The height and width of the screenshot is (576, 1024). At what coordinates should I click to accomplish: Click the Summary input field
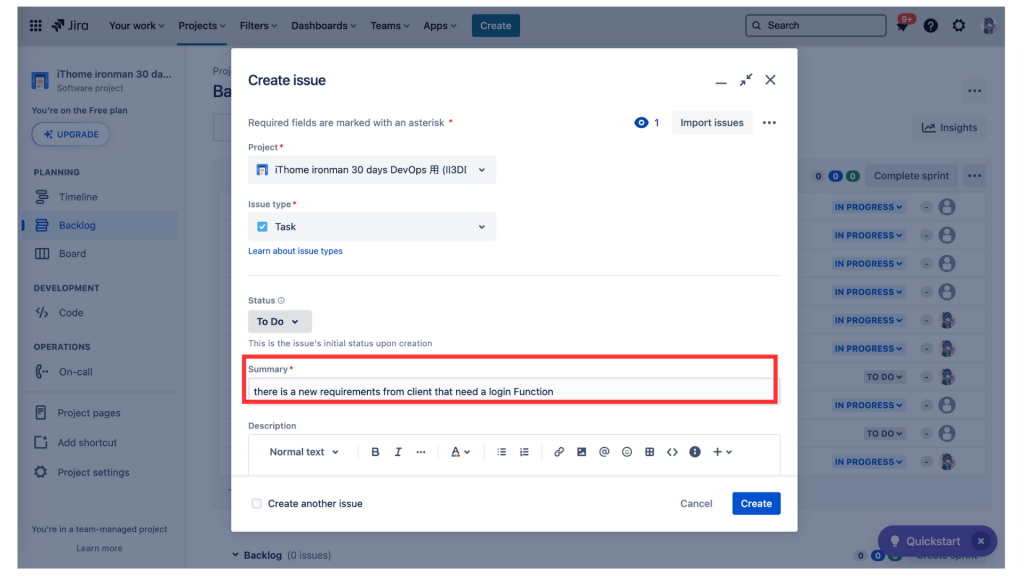click(512, 391)
